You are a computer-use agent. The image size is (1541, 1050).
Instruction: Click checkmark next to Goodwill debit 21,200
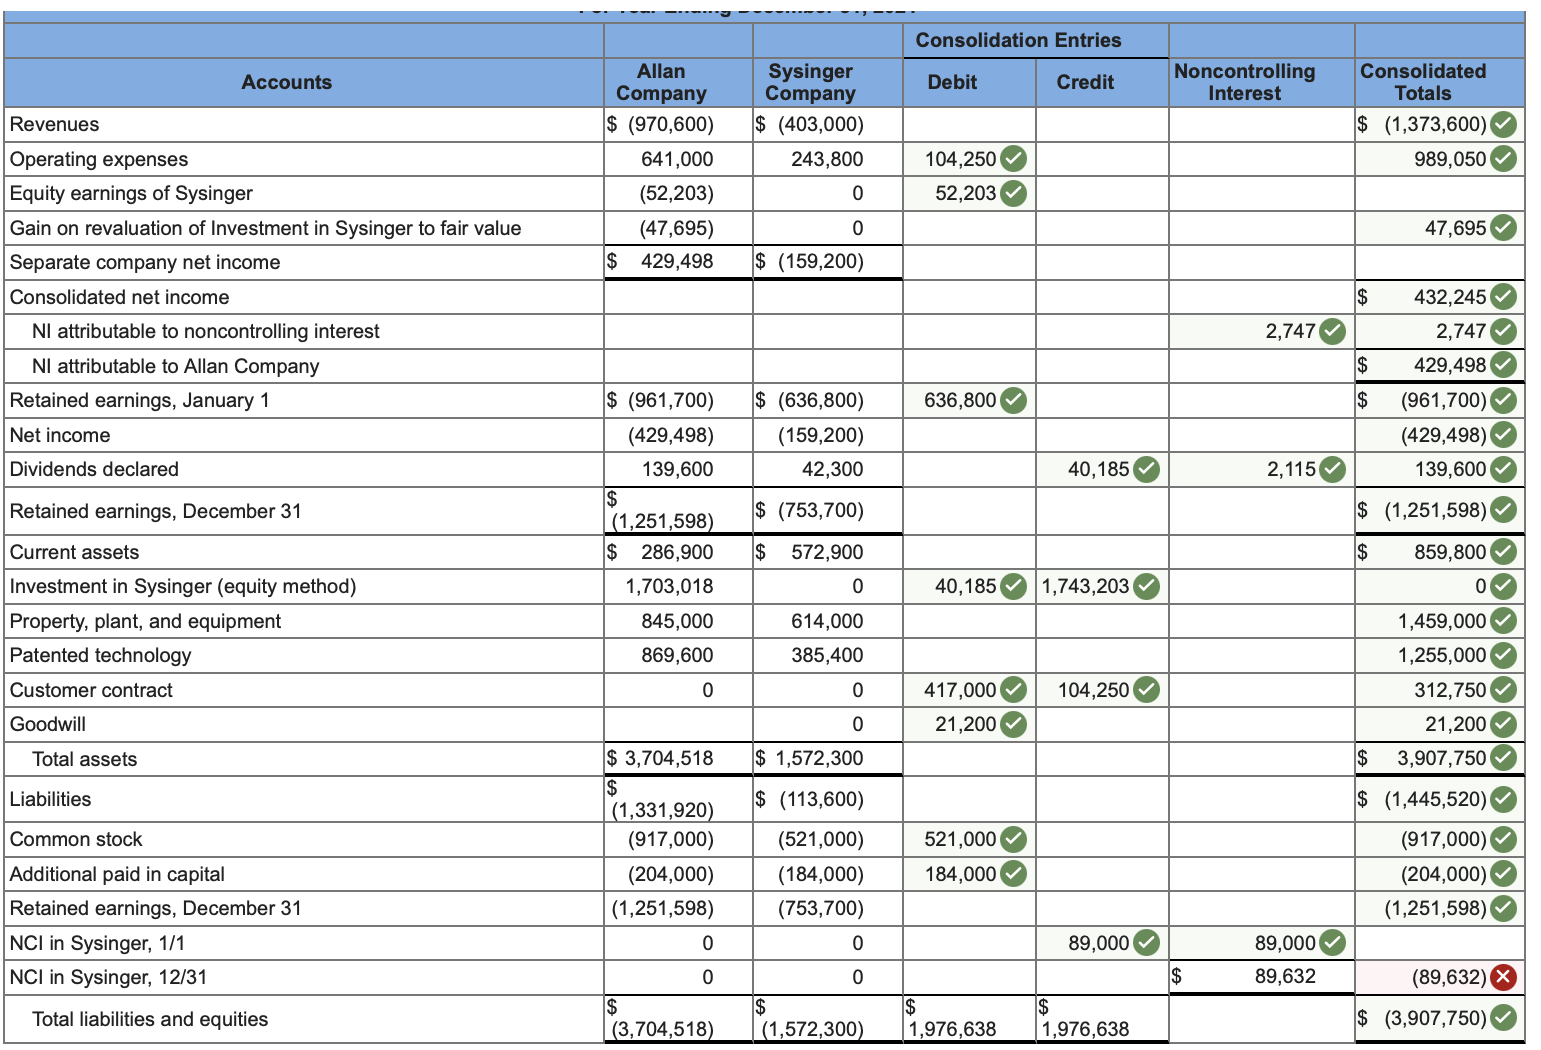[1013, 724]
